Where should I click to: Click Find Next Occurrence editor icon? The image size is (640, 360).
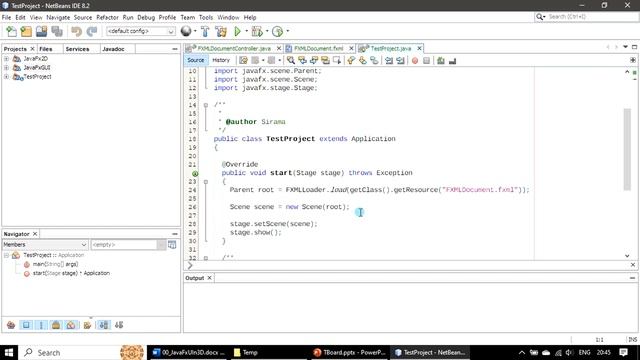314,60
